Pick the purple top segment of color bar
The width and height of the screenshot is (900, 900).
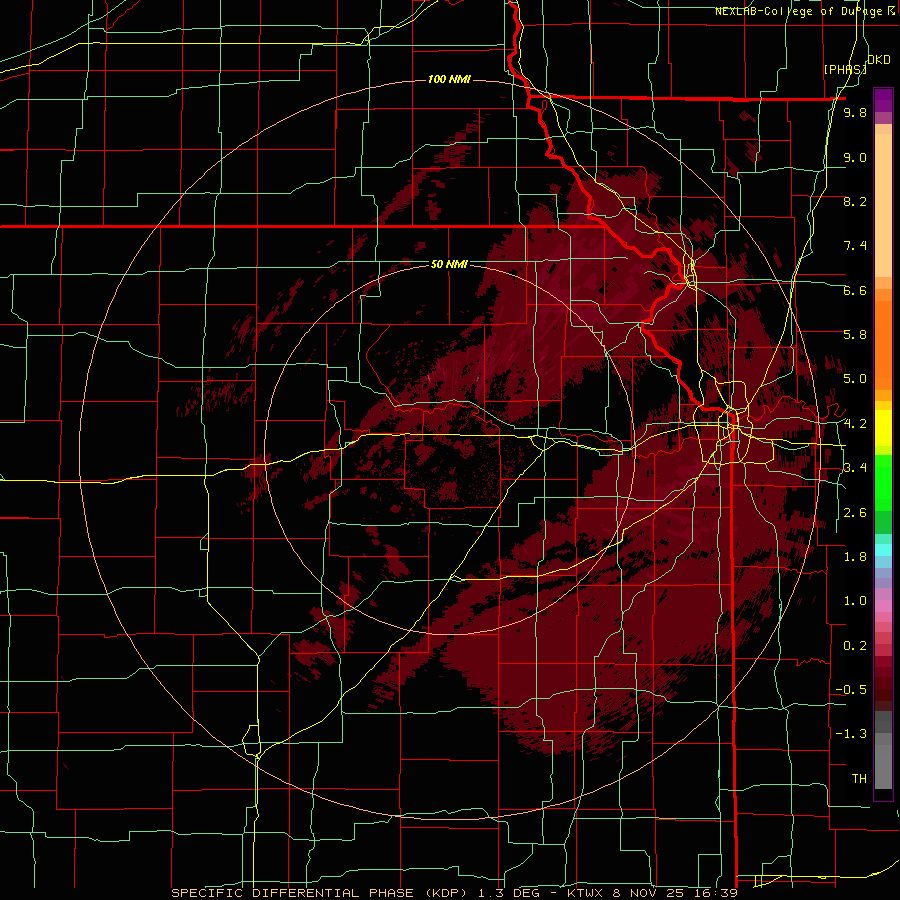[x=883, y=100]
